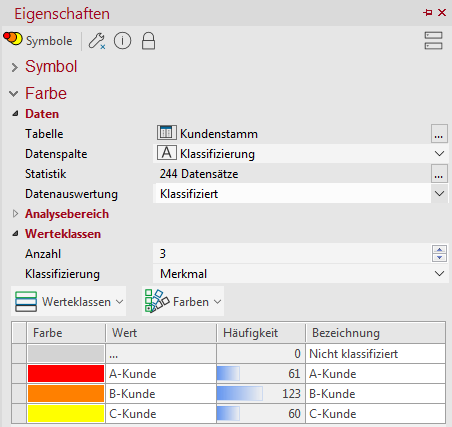Viewport: 452px width, 427px height.
Task: Open the info circle icon
Action: pos(122,41)
